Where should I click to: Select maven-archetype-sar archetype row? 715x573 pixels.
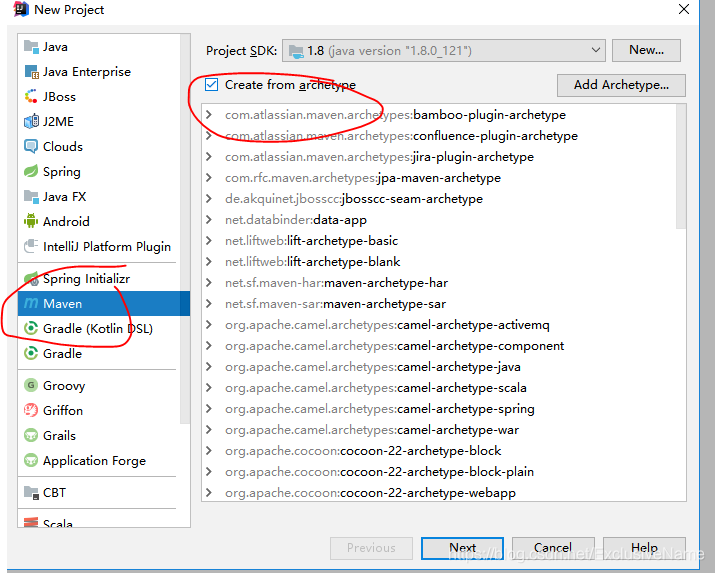tap(439, 304)
